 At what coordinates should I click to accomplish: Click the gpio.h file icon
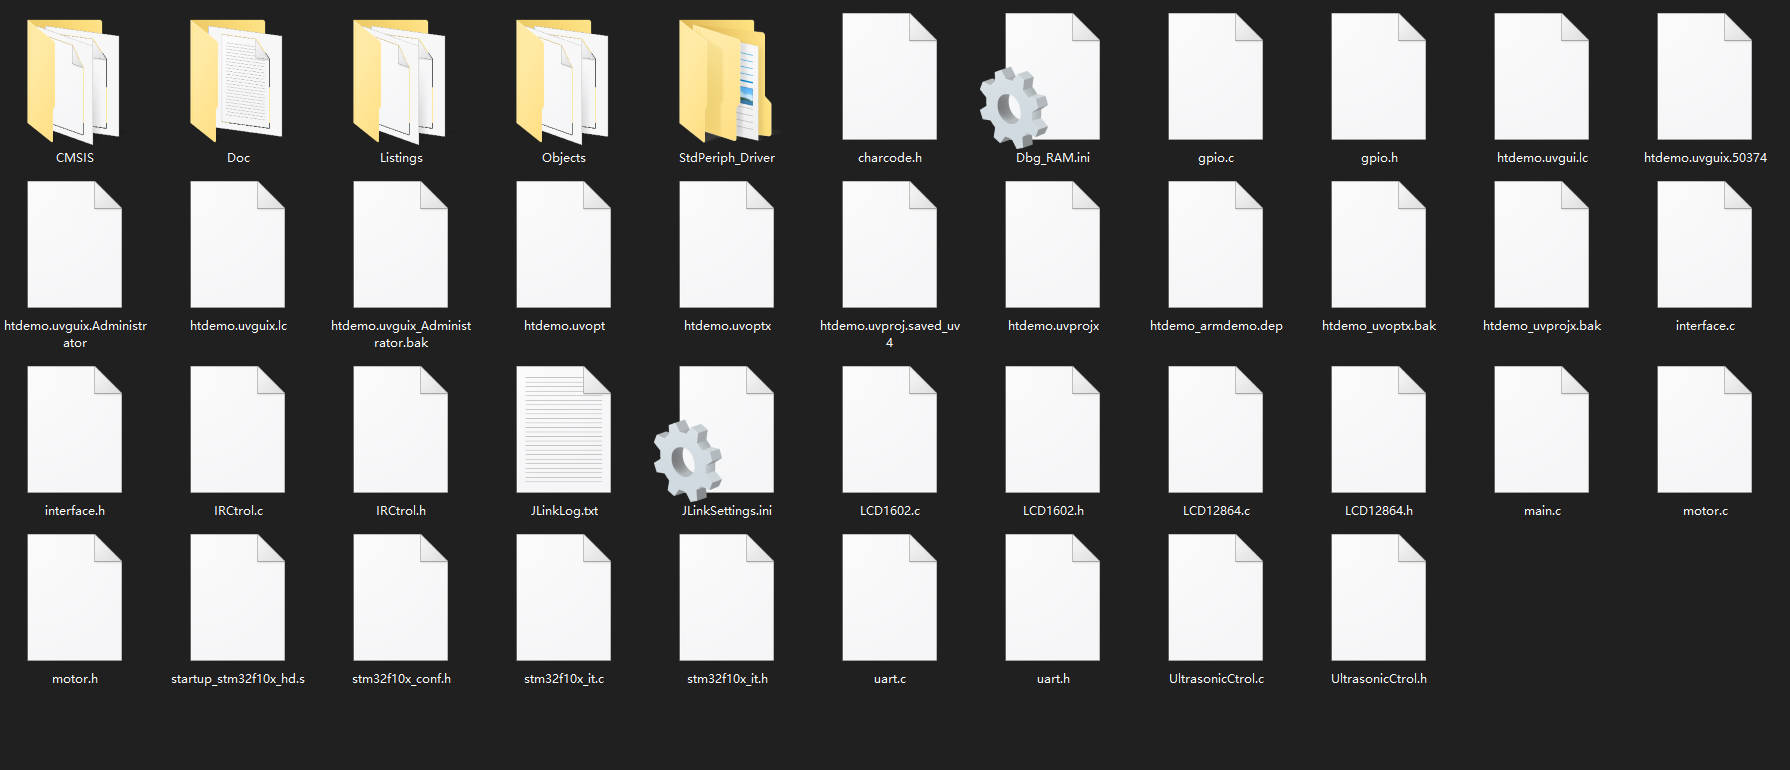[x=1378, y=76]
